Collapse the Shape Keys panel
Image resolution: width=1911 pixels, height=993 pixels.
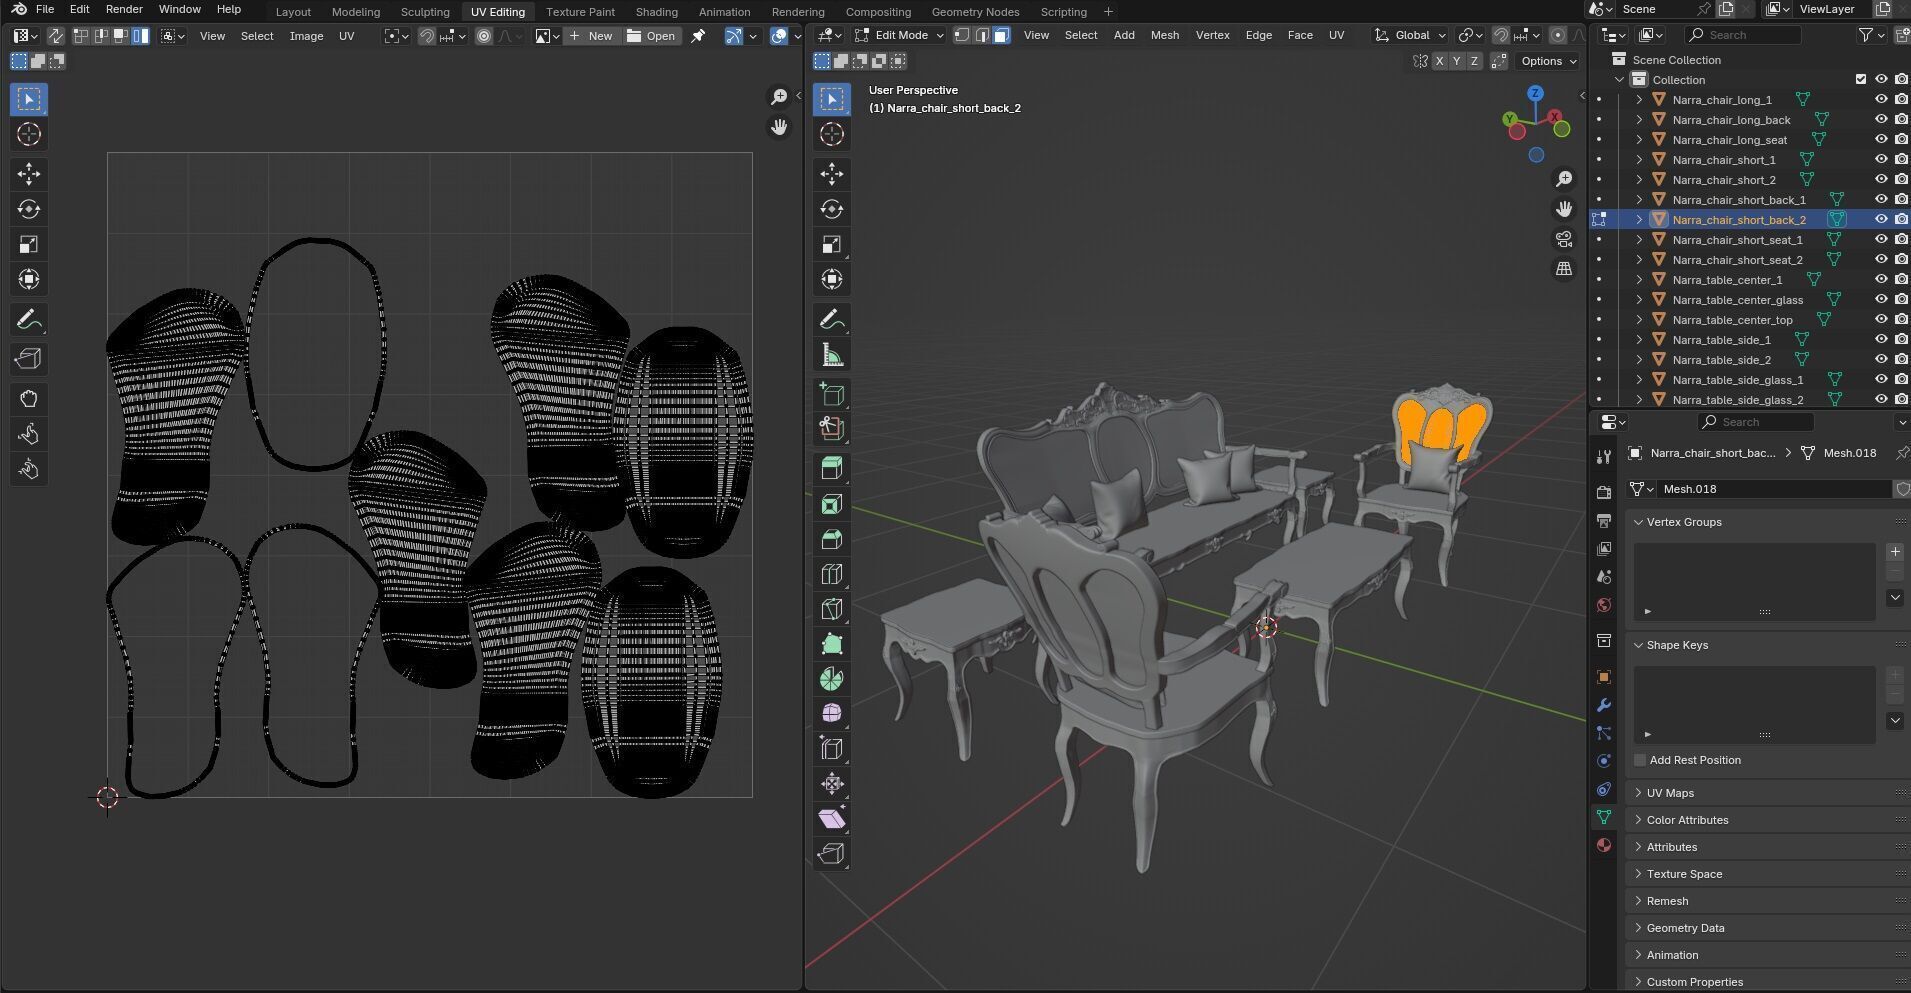pyautogui.click(x=1639, y=645)
